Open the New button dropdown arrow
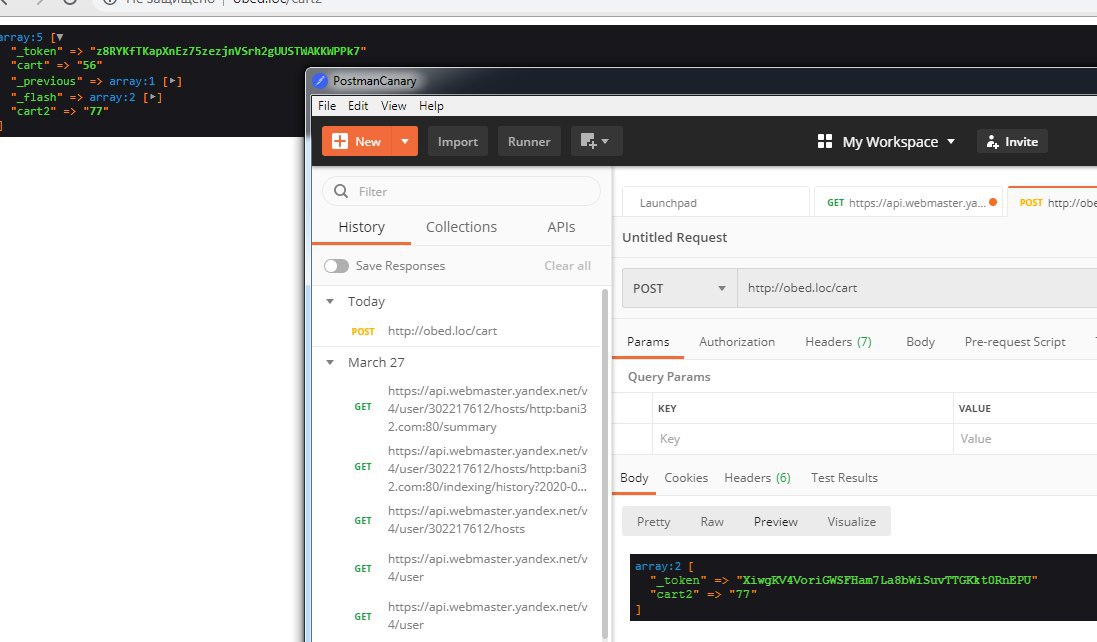 (x=404, y=141)
